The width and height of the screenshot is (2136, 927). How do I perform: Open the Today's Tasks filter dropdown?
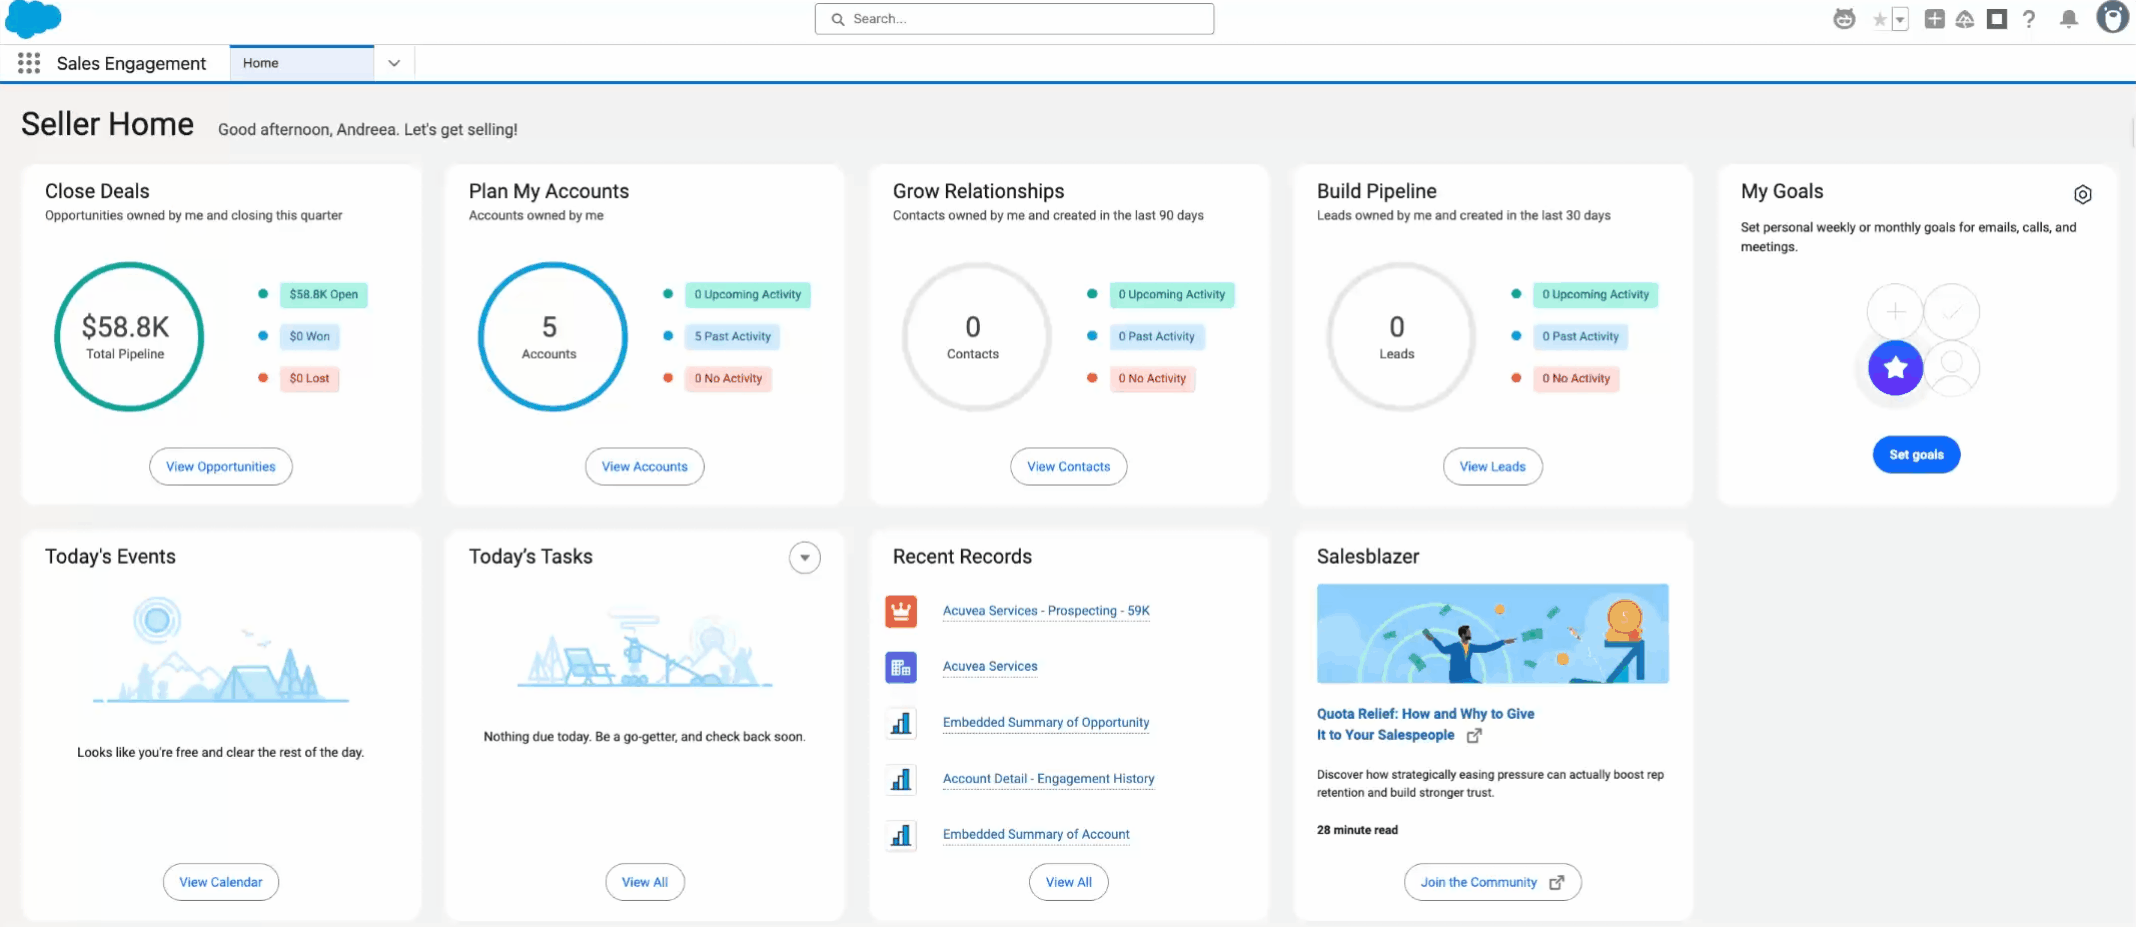tap(805, 558)
